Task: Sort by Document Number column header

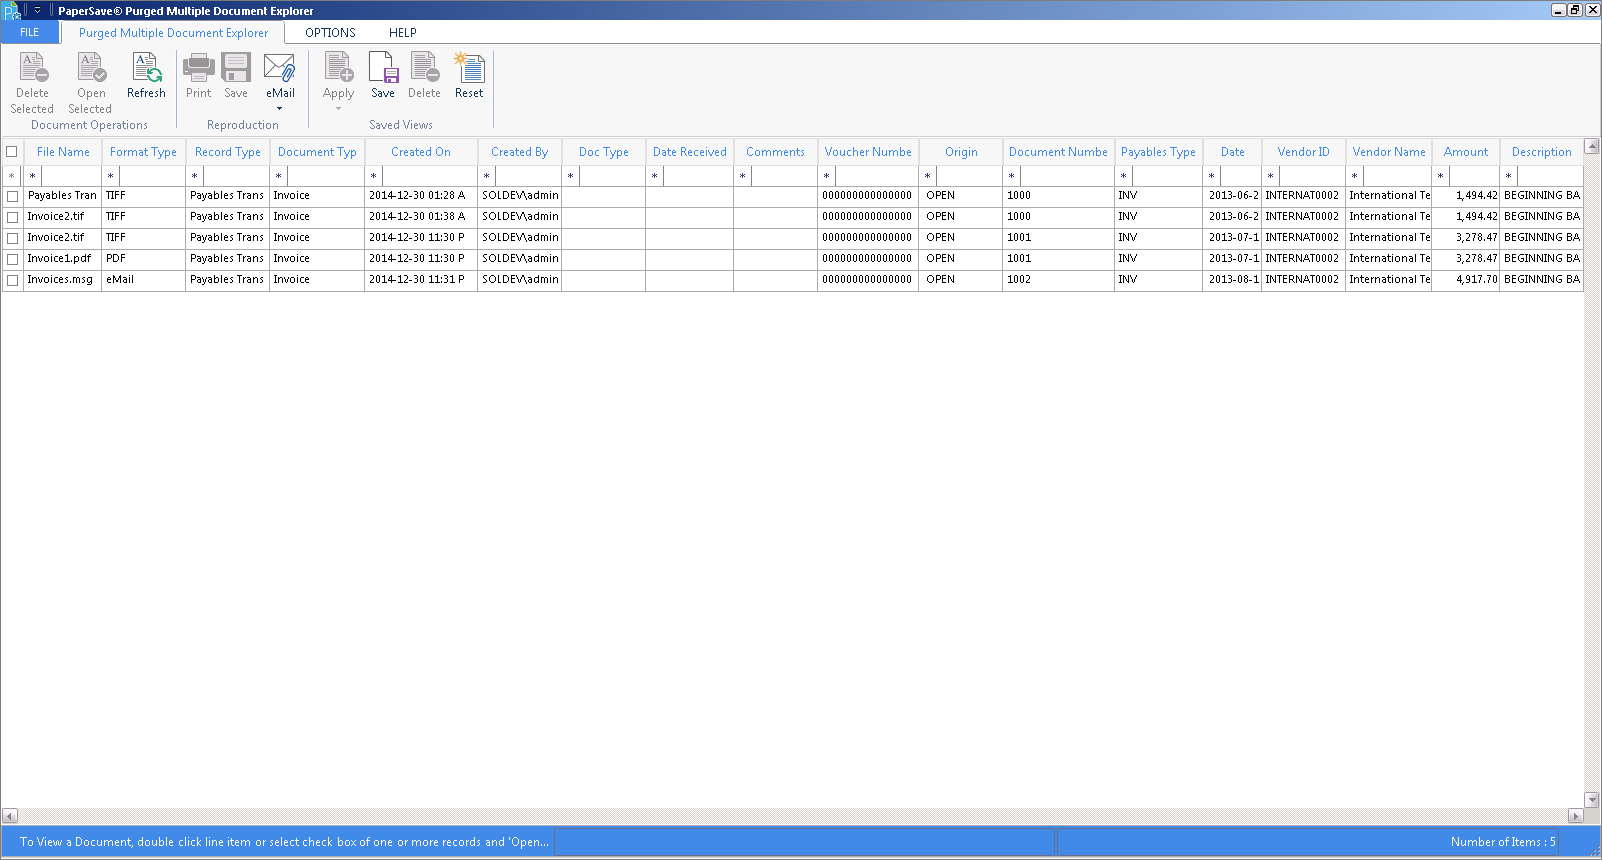Action: [x=1058, y=152]
